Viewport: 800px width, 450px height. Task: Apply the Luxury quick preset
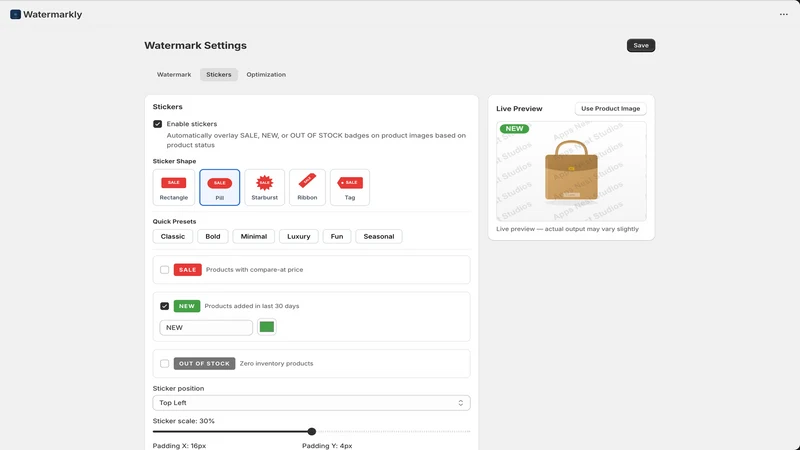(298, 236)
